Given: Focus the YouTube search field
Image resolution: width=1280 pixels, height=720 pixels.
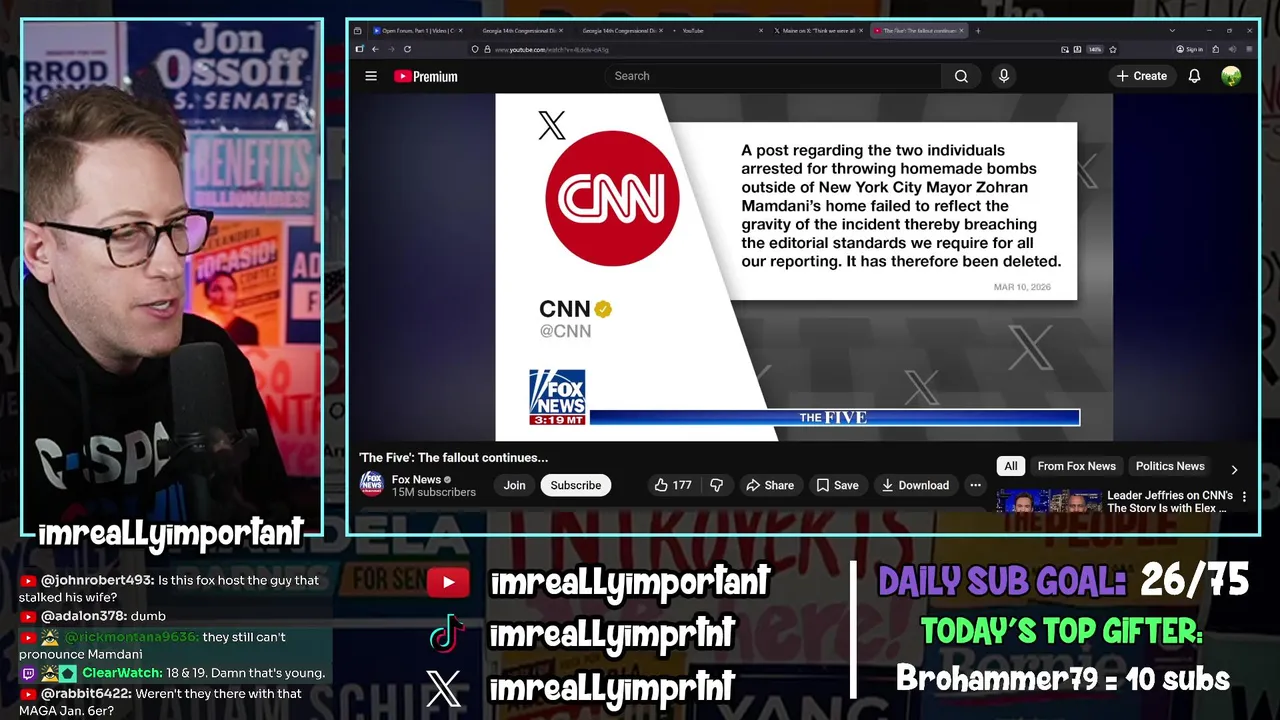Looking at the screenshot, I should click(772, 76).
